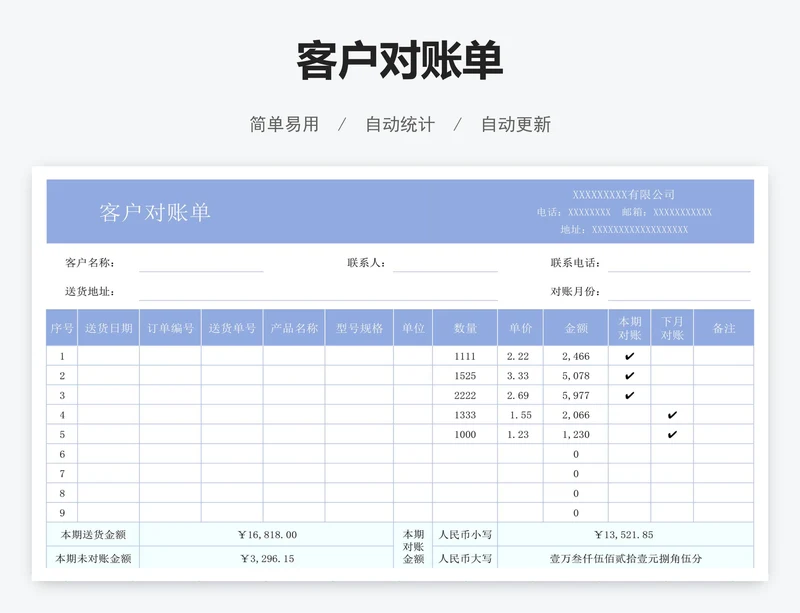Image resolution: width=800 pixels, height=613 pixels.
Task: Select the 送货单号 column header
Action: [x=232, y=328]
